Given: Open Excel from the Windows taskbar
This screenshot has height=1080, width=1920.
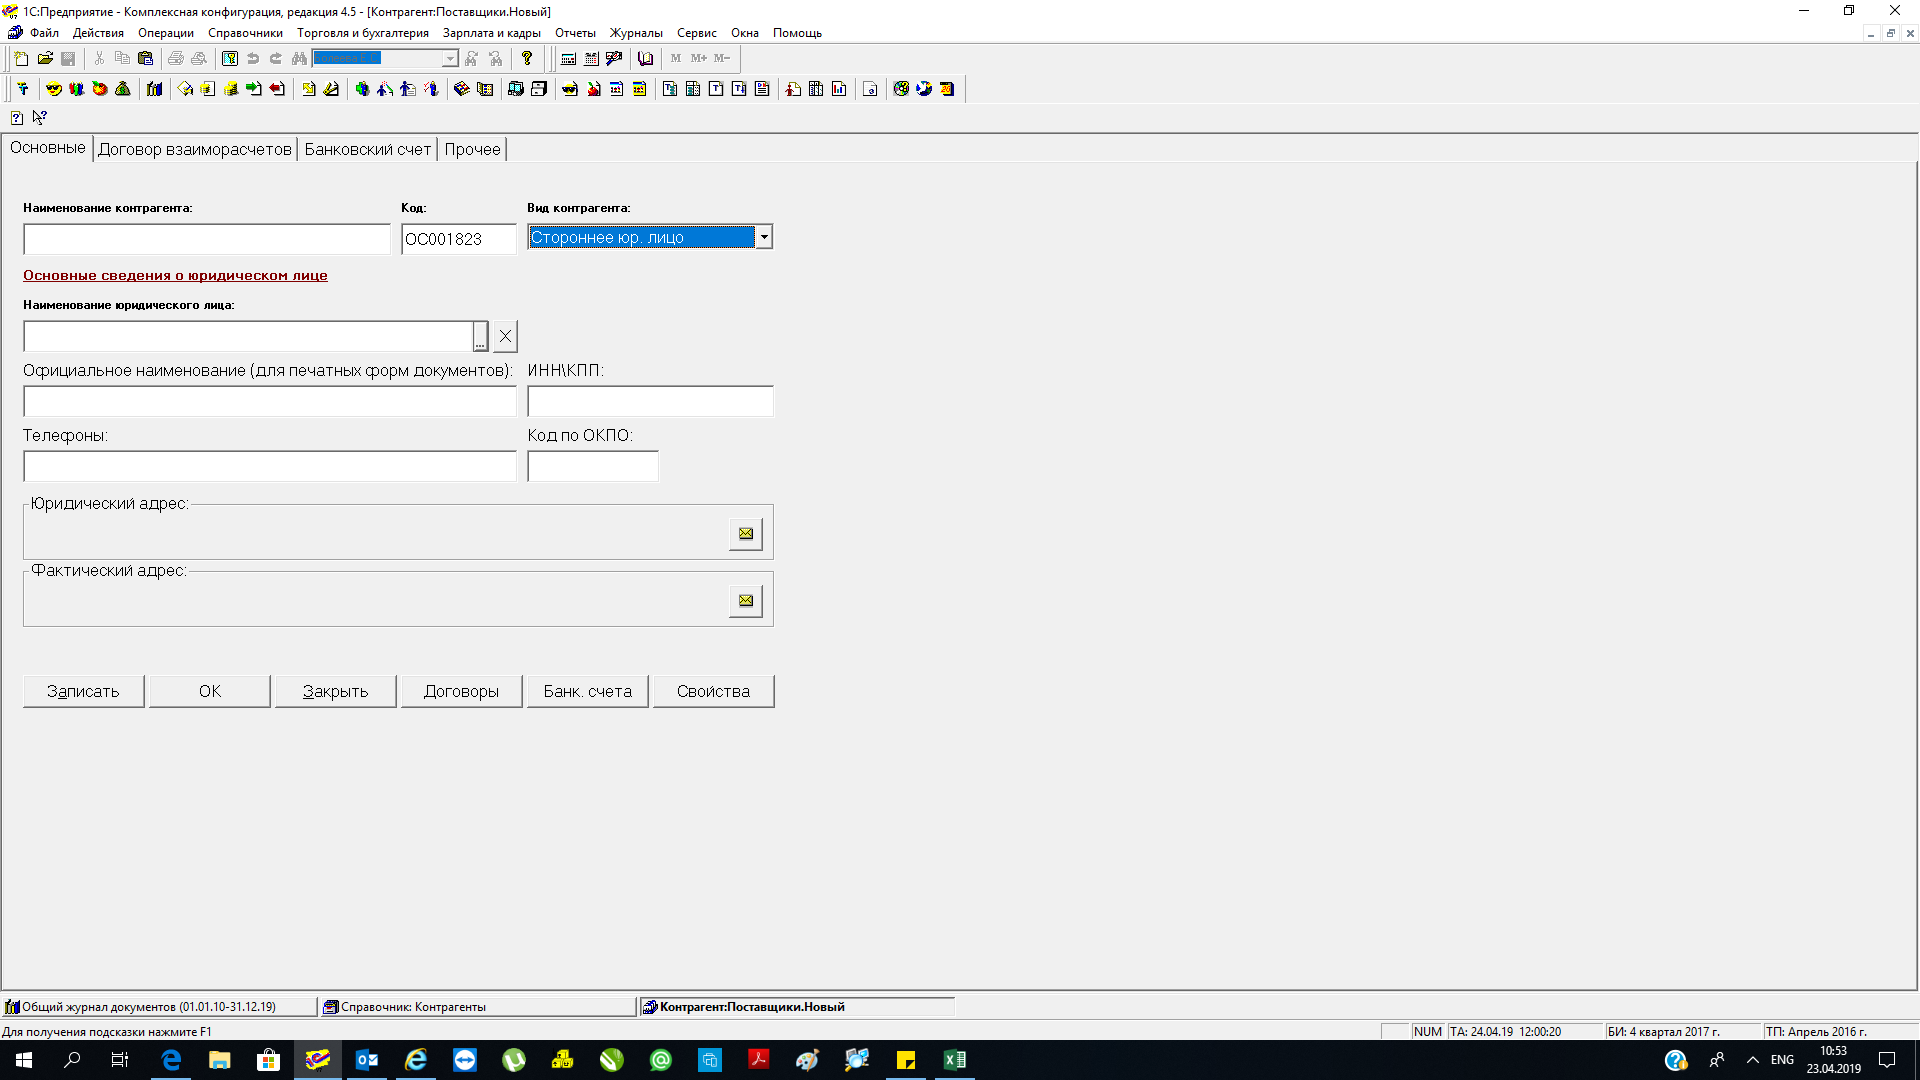Looking at the screenshot, I should pos(954,1060).
